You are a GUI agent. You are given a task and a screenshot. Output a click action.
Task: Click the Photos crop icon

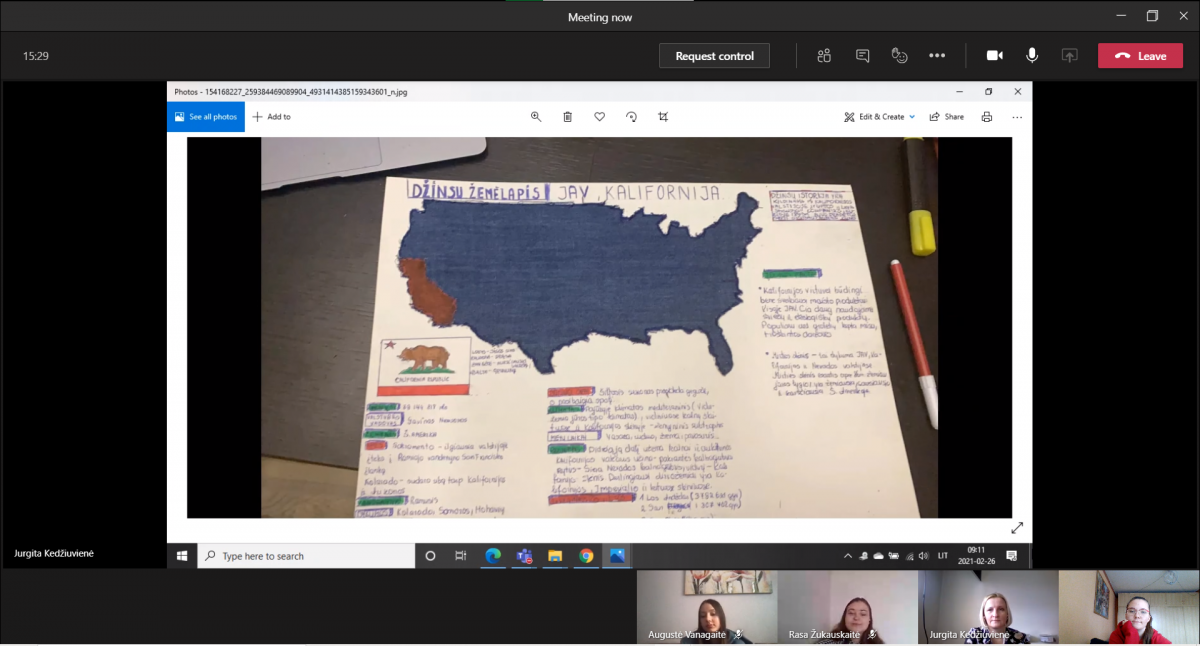pos(663,117)
